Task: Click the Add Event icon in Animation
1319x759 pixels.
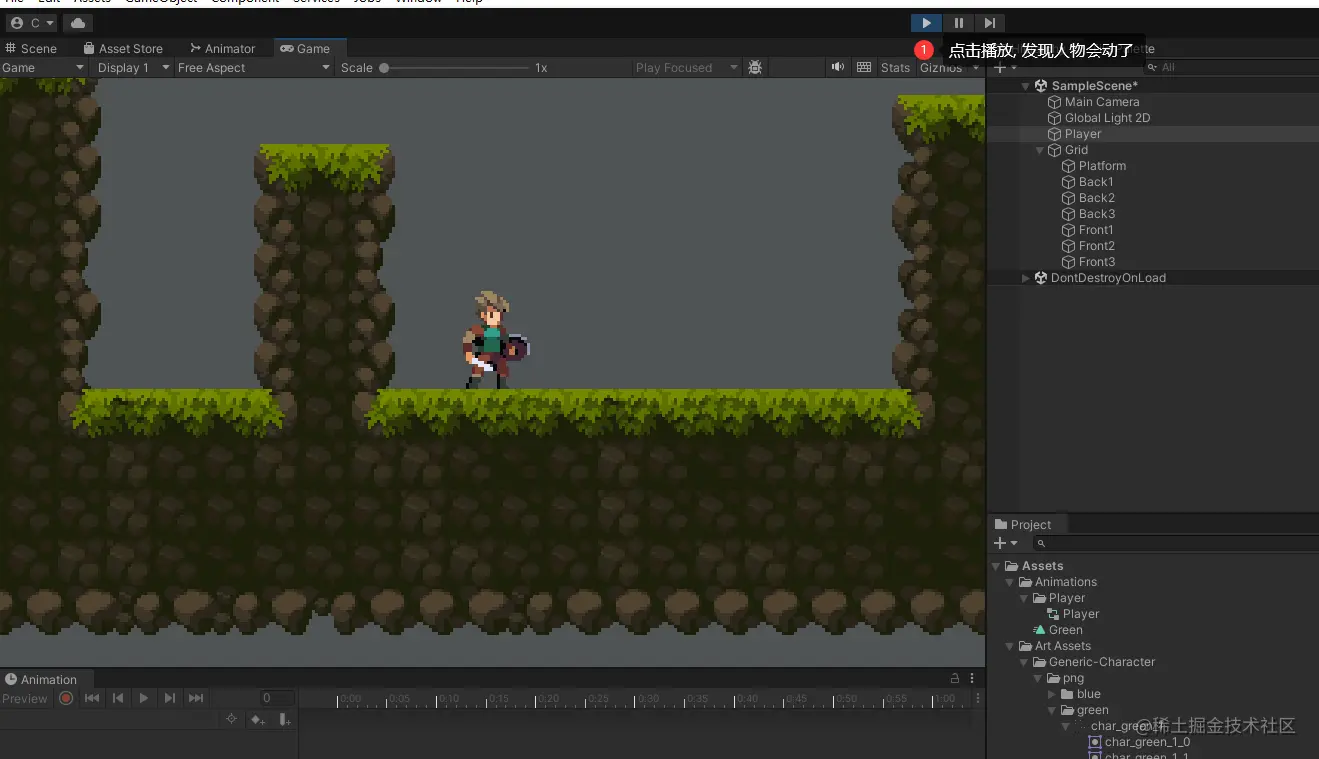Action: (284, 719)
